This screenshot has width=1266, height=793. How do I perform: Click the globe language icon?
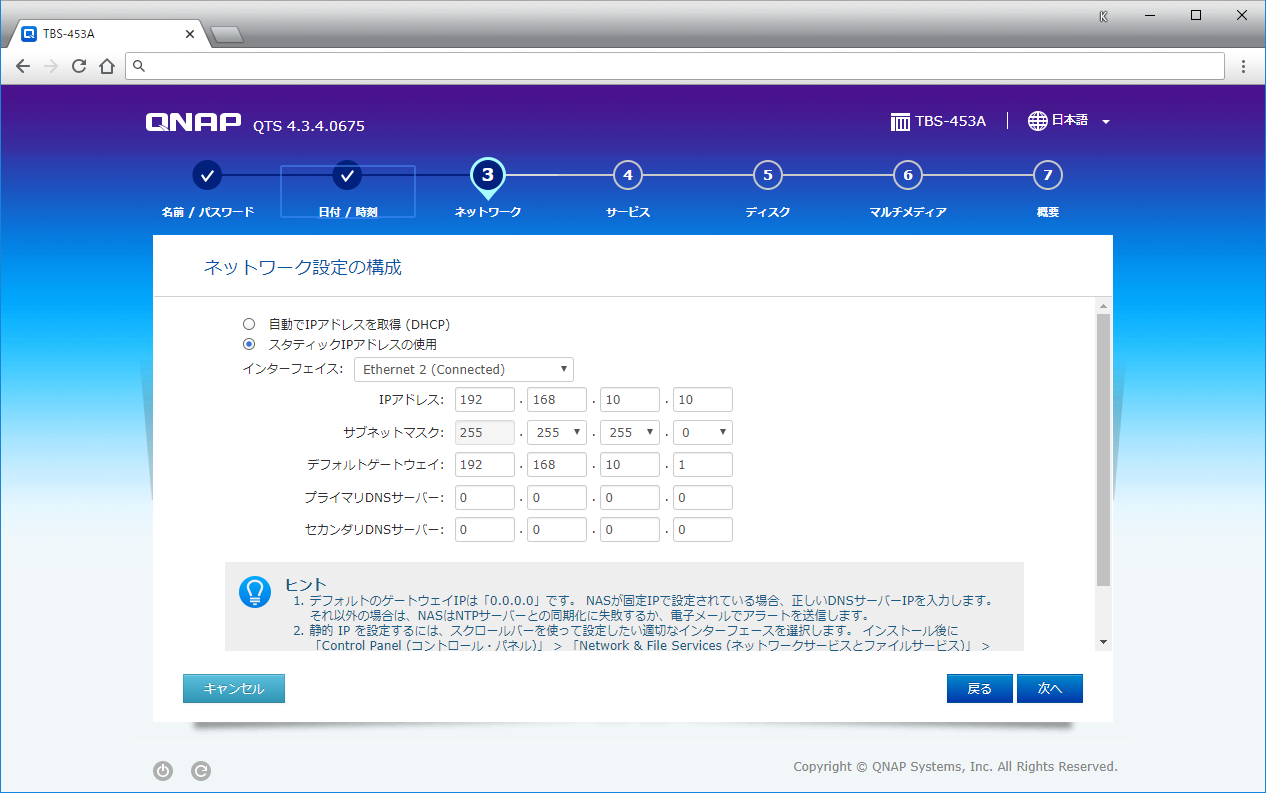pos(1037,121)
